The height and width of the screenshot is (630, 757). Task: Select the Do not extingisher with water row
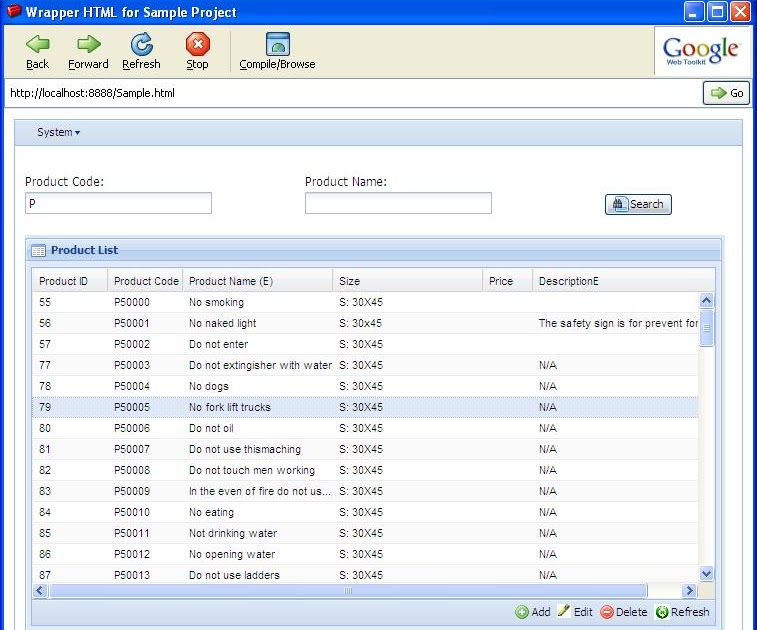[365, 365]
